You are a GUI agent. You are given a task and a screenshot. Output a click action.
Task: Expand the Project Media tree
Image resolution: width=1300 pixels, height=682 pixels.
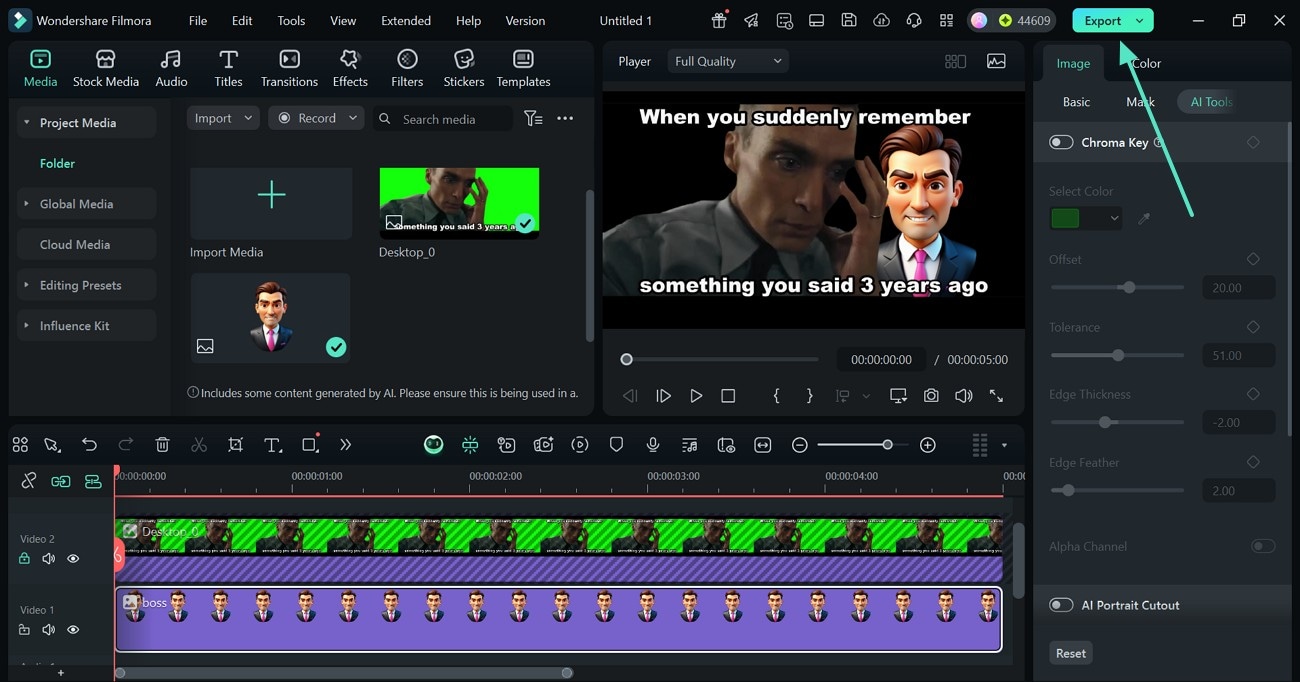click(26, 122)
